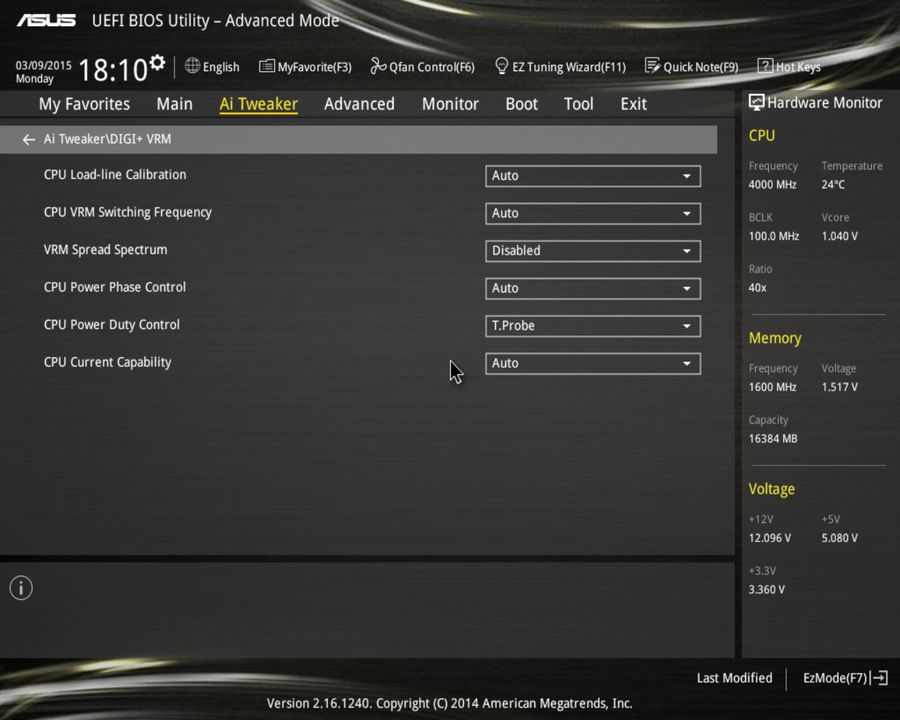Switch to the Monitor tab
900x720 pixels.
(x=450, y=104)
